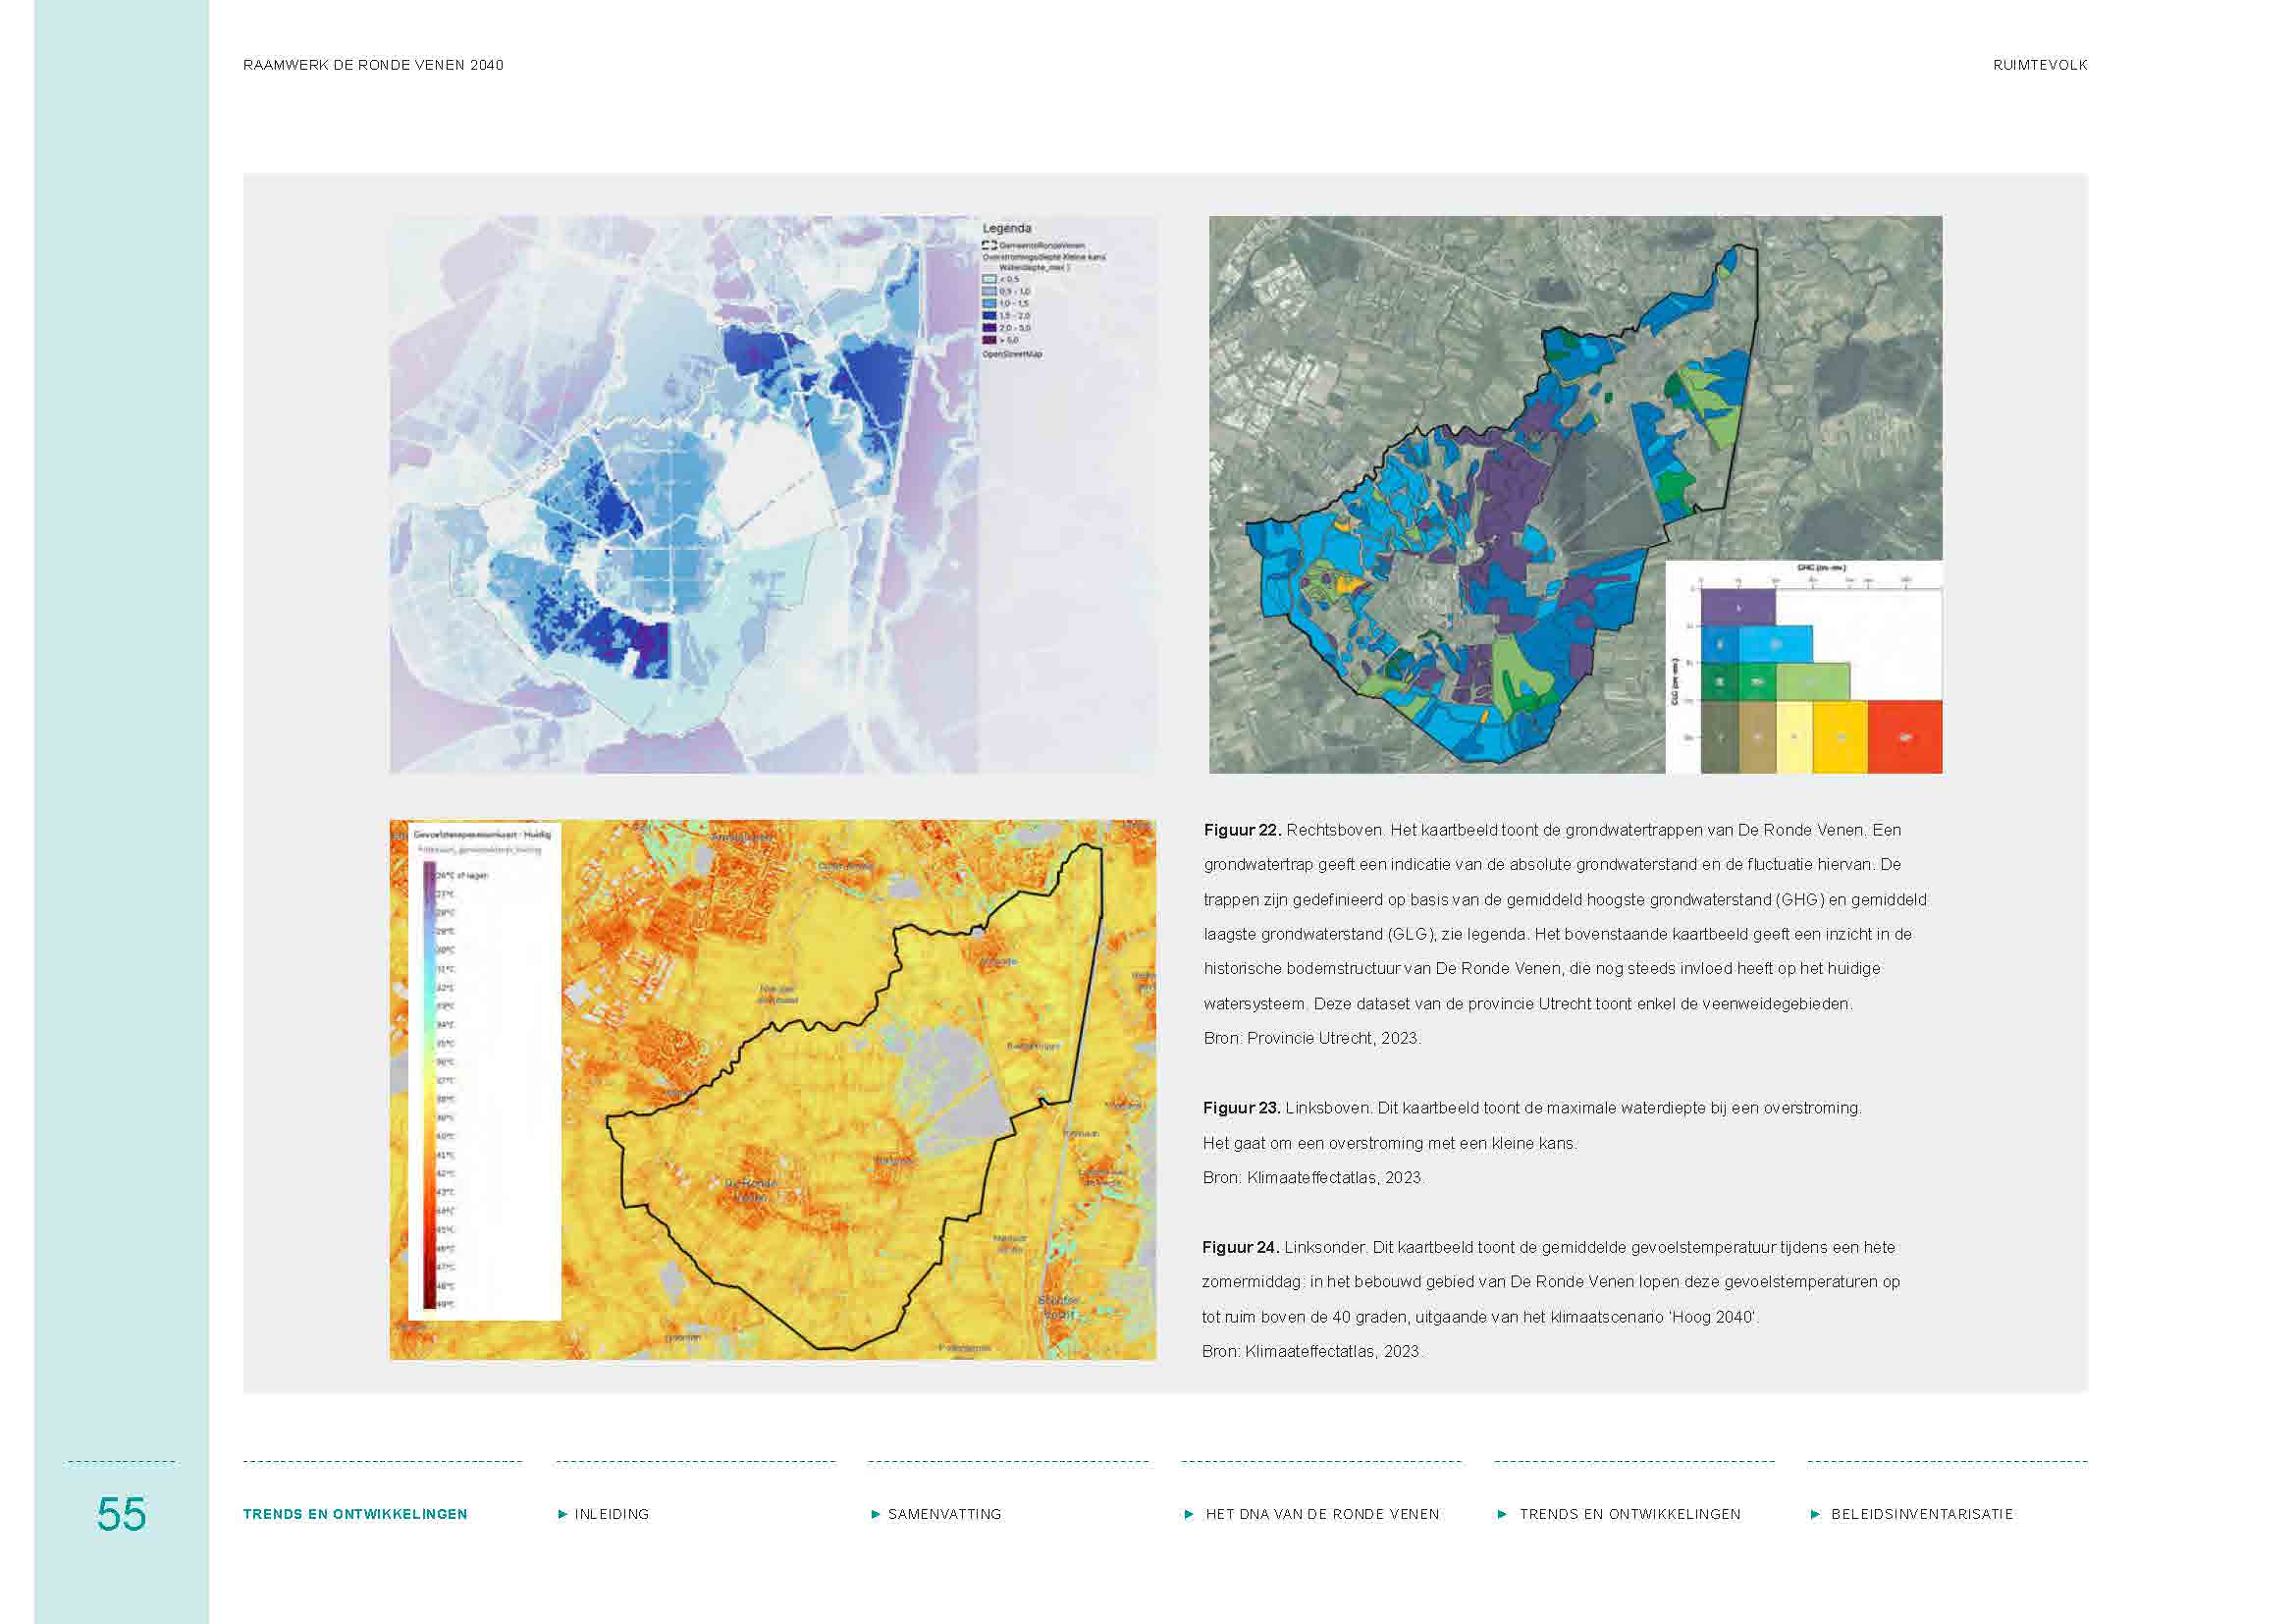The image size is (2296, 1624).
Task: Select the SAMENVATTING footer navigation item
Action: (x=945, y=1515)
